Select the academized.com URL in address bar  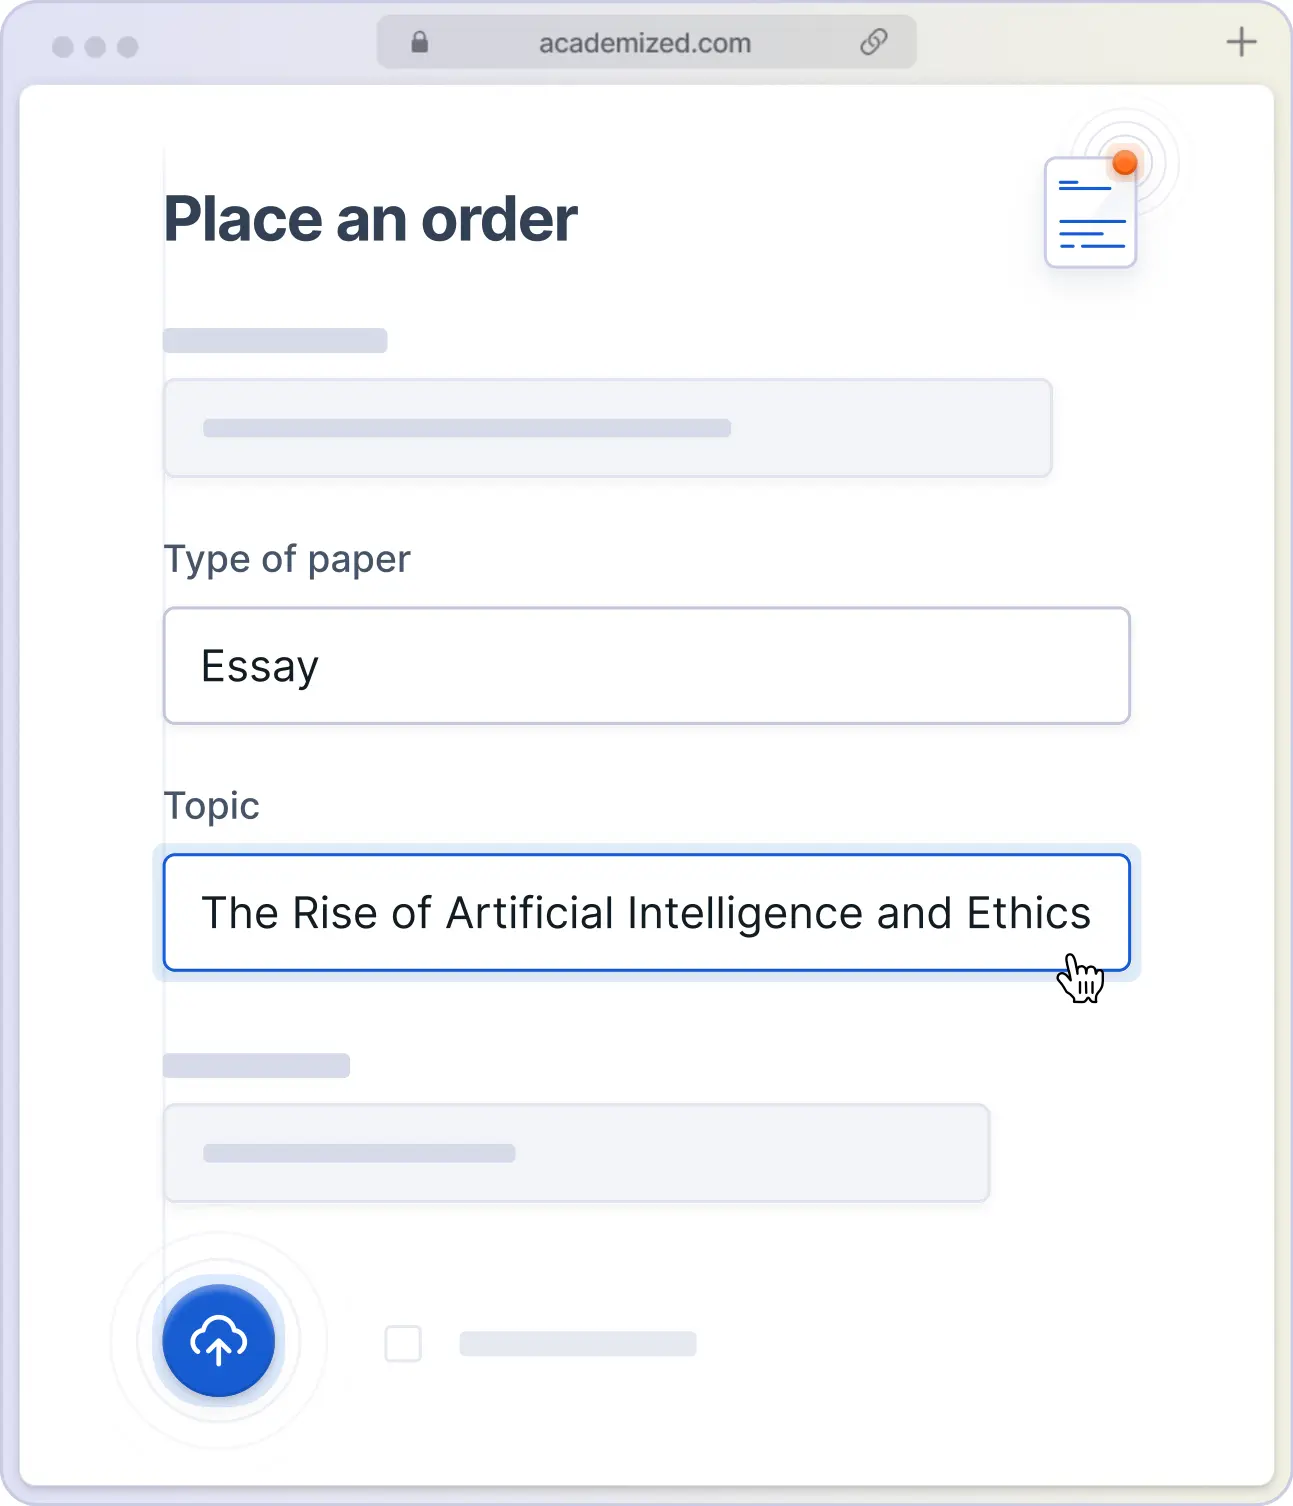pyautogui.click(x=645, y=43)
